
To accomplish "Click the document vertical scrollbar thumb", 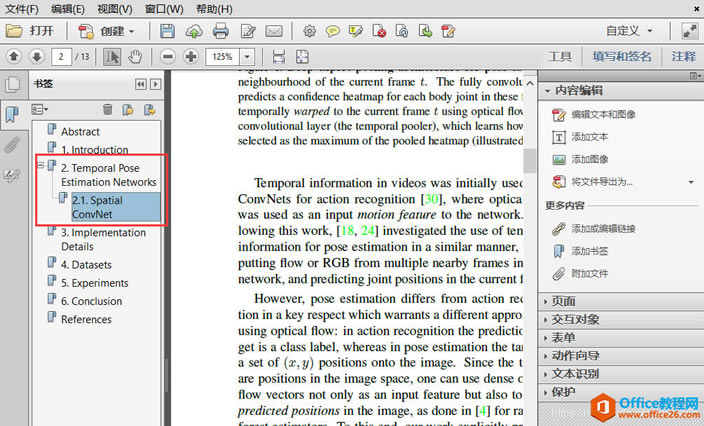I will tap(530, 160).
